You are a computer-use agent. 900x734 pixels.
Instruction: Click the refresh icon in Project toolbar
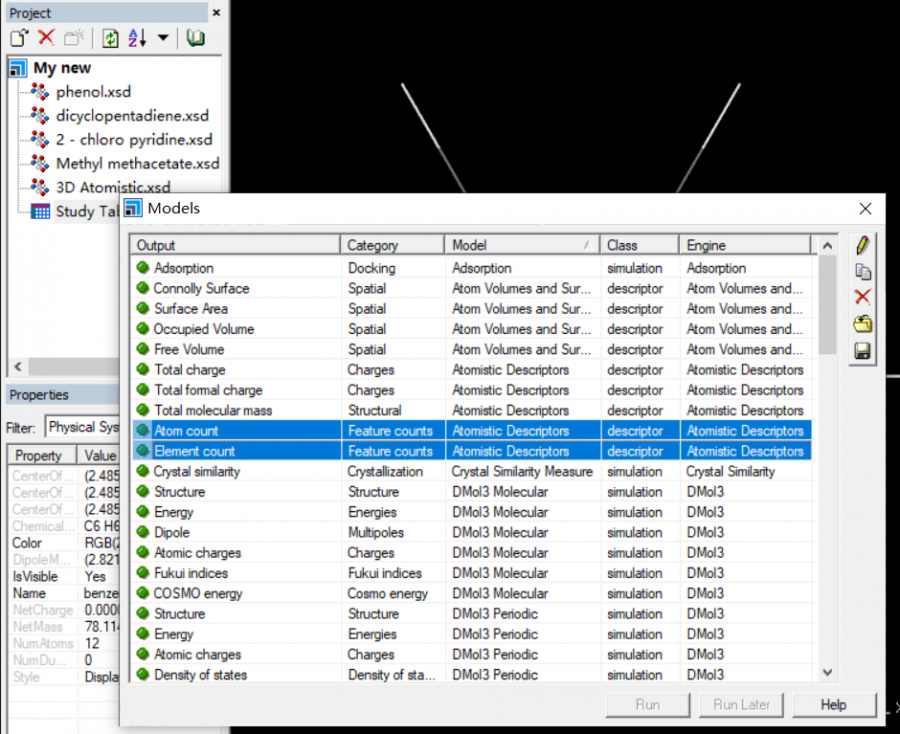pyautogui.click(x=110, y=38)
